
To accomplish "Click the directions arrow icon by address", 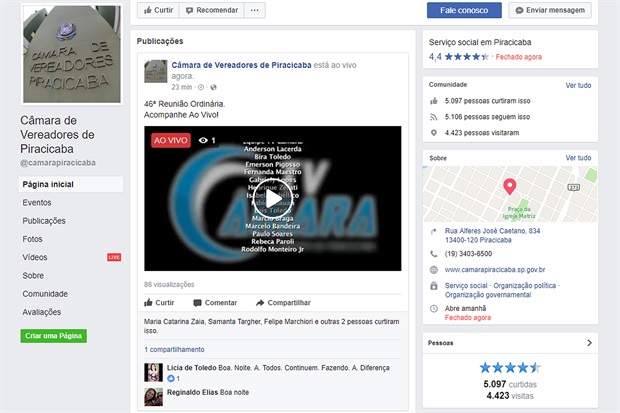I will pyautogui.click(x=434, y=231).
